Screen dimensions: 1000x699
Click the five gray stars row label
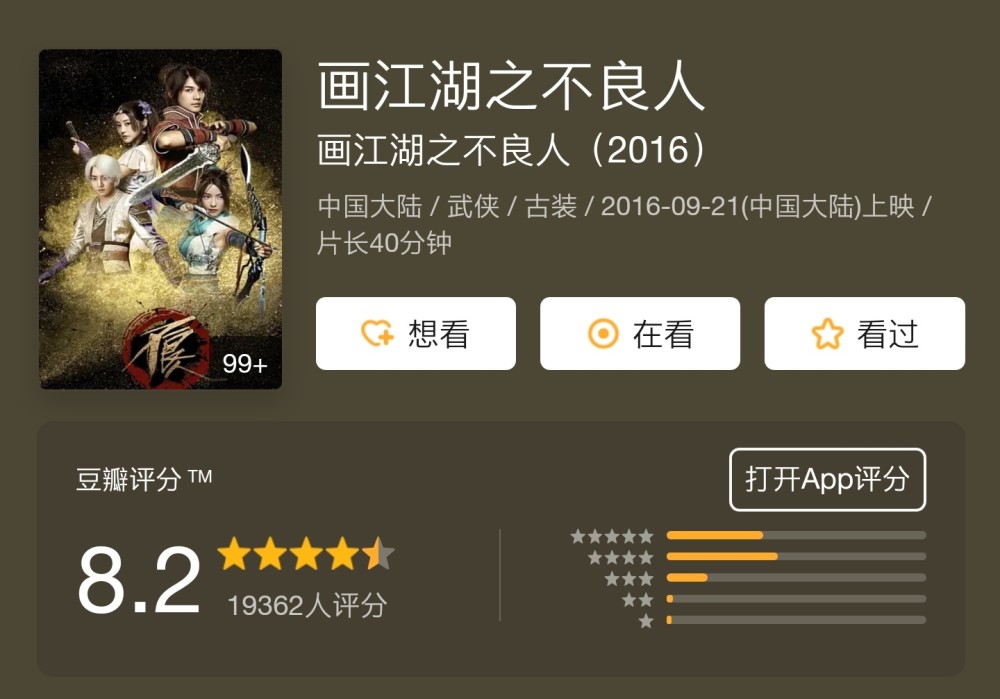point(612,536)
